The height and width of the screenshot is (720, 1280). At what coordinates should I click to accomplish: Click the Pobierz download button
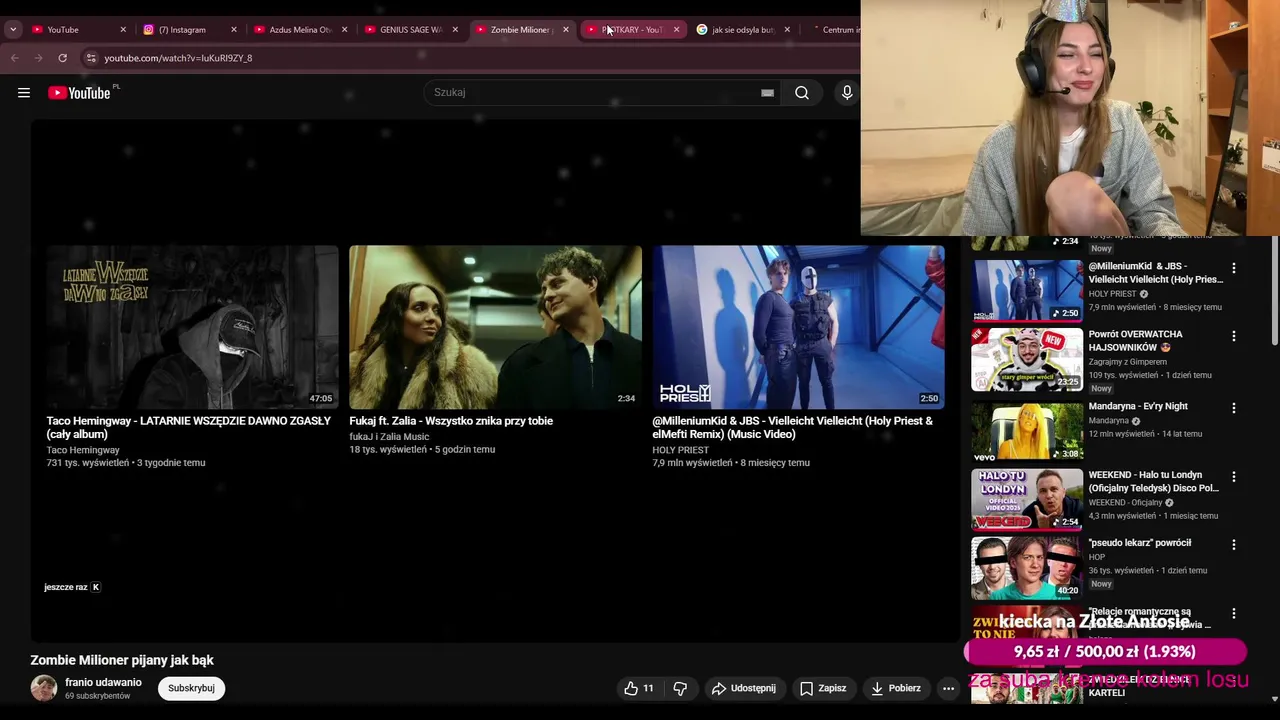[x=895, y=688]
